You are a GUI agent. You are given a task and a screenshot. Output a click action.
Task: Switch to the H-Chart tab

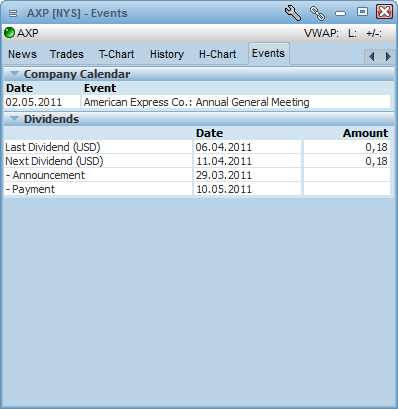pos(217,54)
